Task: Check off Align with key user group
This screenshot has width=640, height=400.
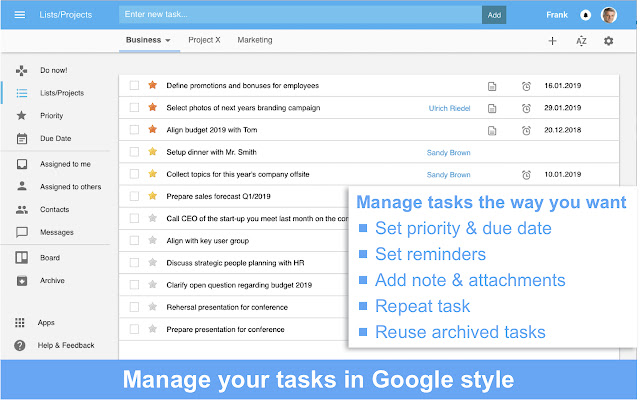Action: pyautogui.click(x=134, y=240)
